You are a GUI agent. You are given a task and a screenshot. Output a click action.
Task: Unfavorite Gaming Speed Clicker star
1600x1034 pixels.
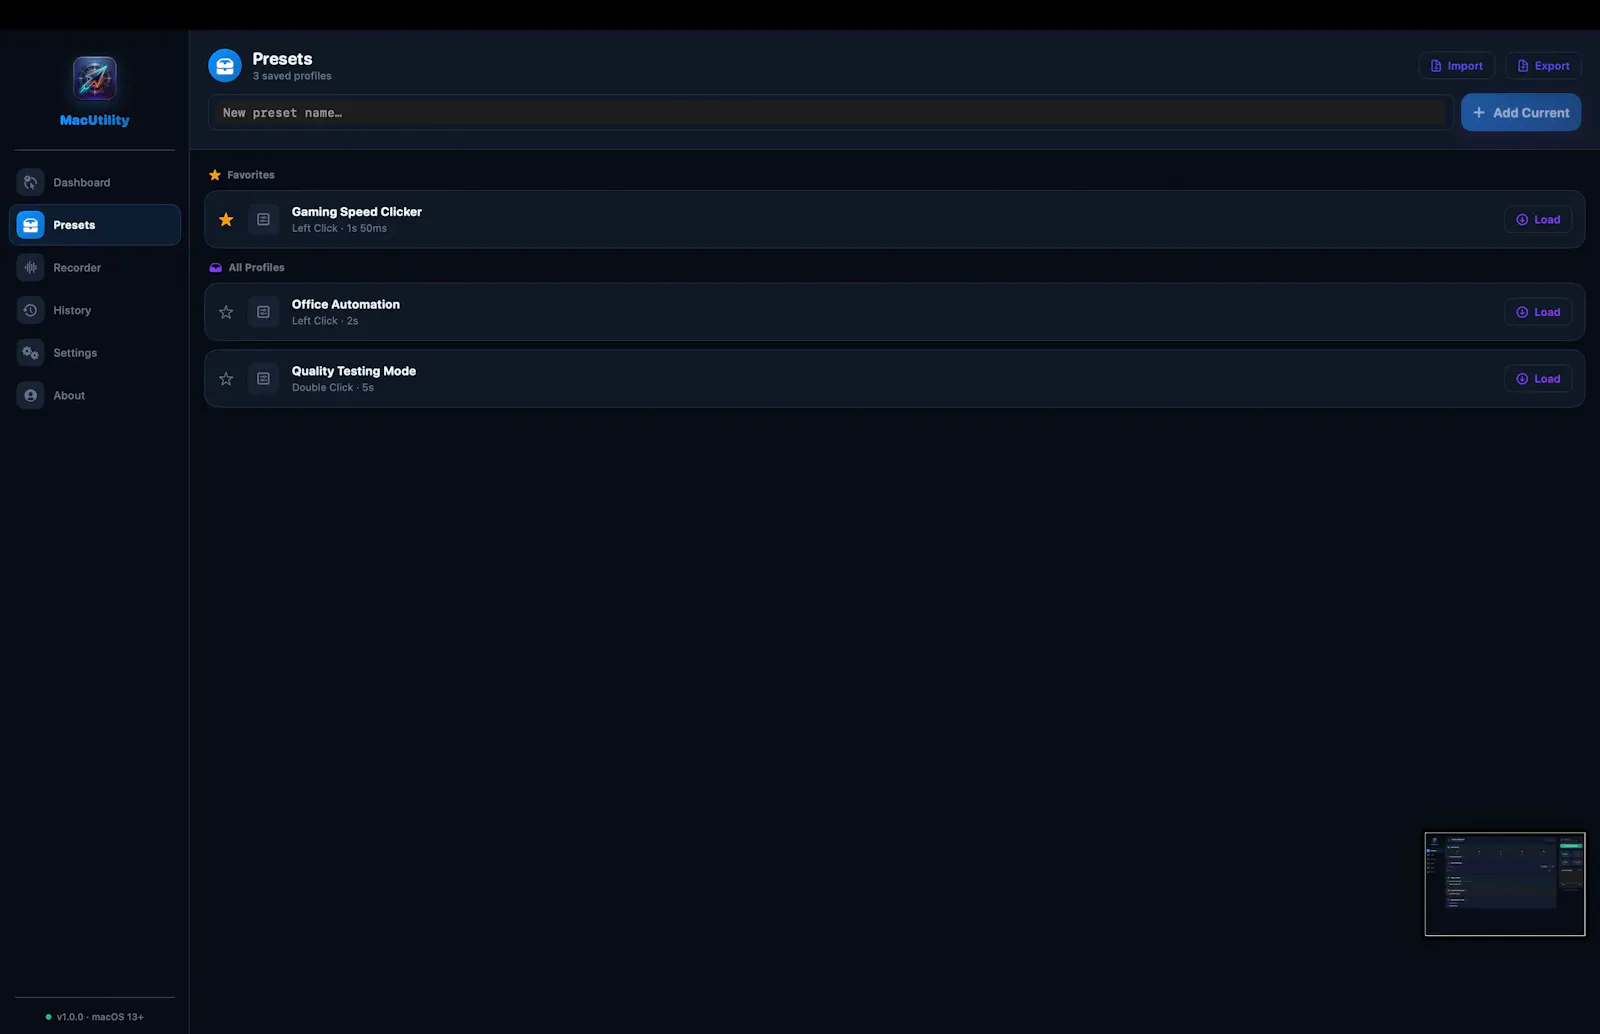tap(226, 219)
